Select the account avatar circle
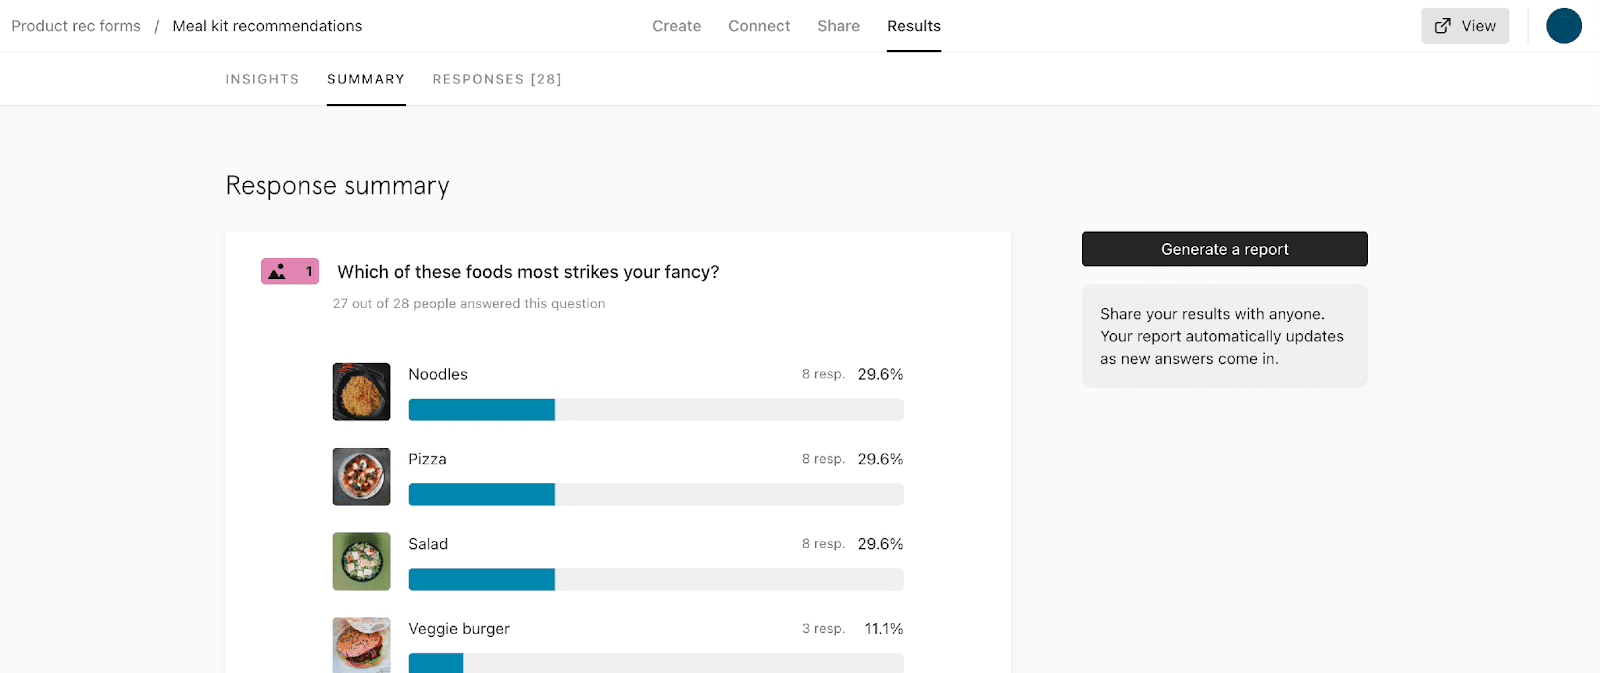 click(x=1563, y=26)
